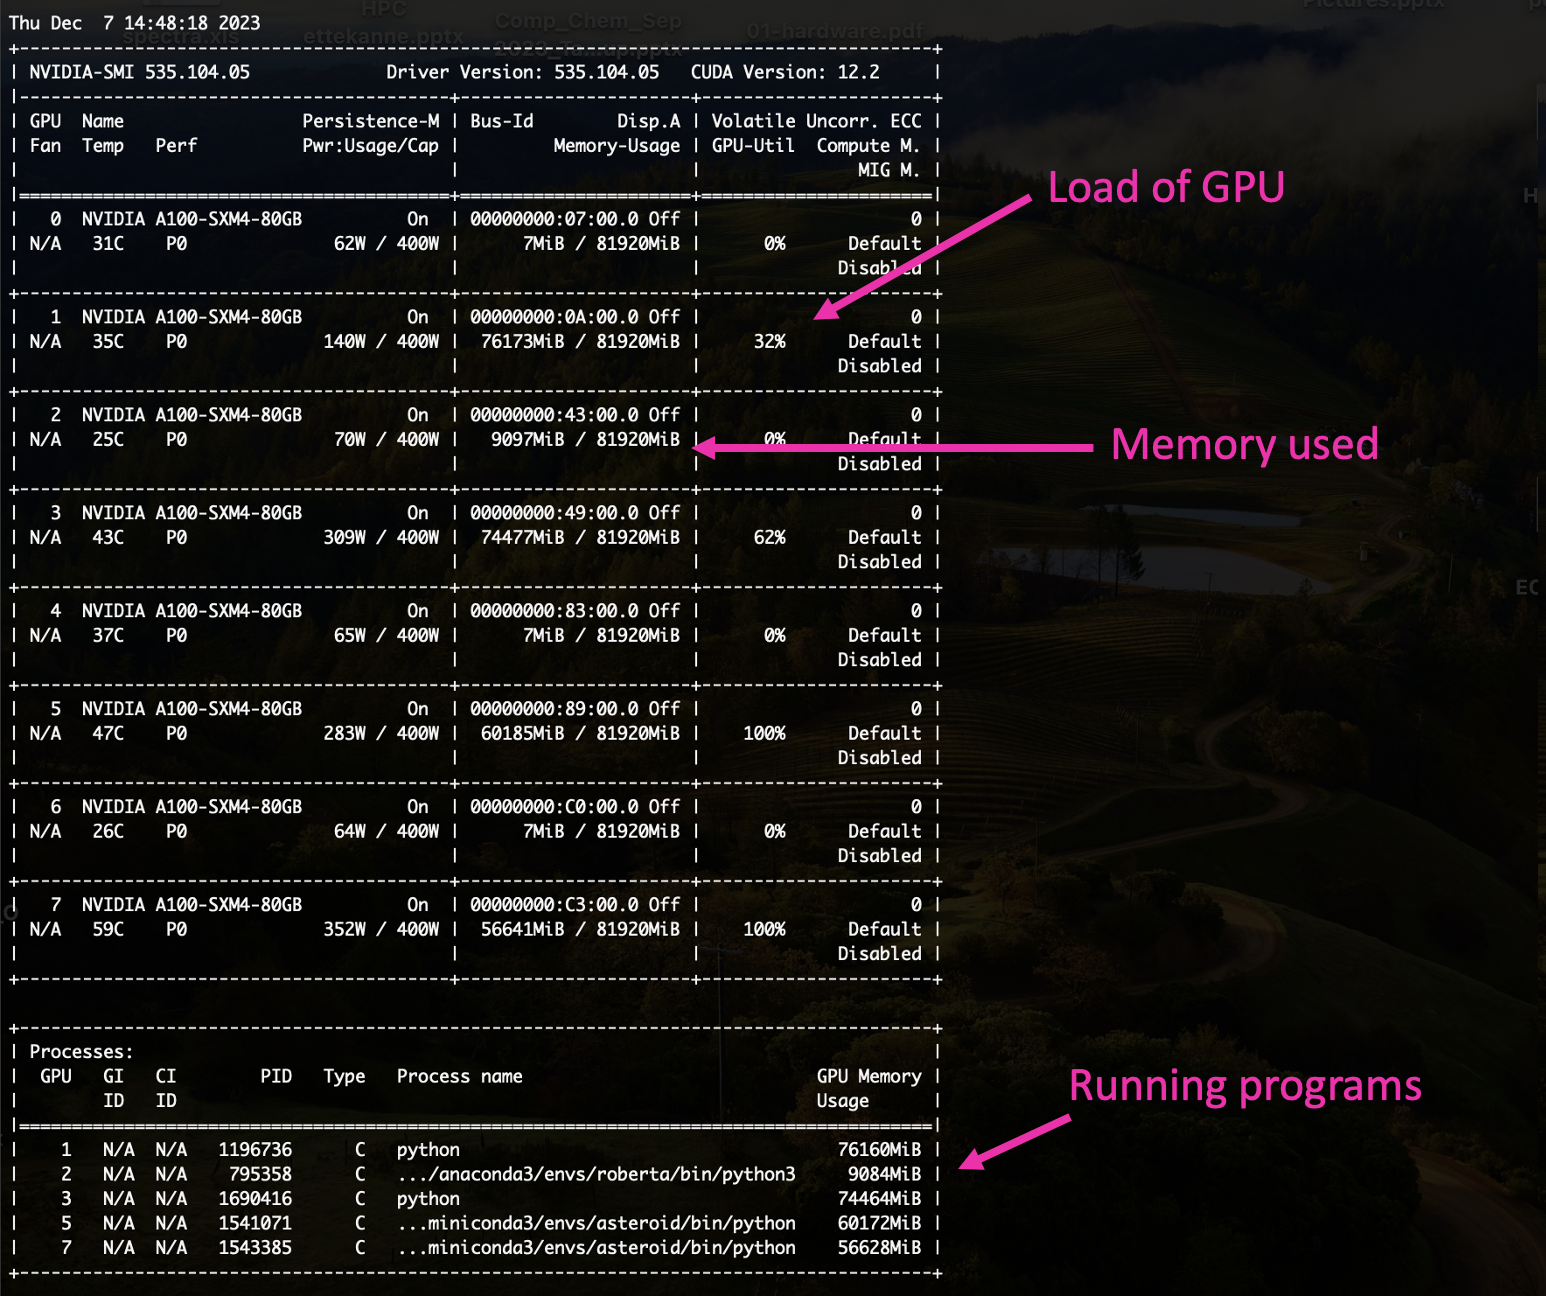Click Driver Version: 535.104.05
The width and height of the screenshot is (1546, 1296).
click(x=523, y=72)
